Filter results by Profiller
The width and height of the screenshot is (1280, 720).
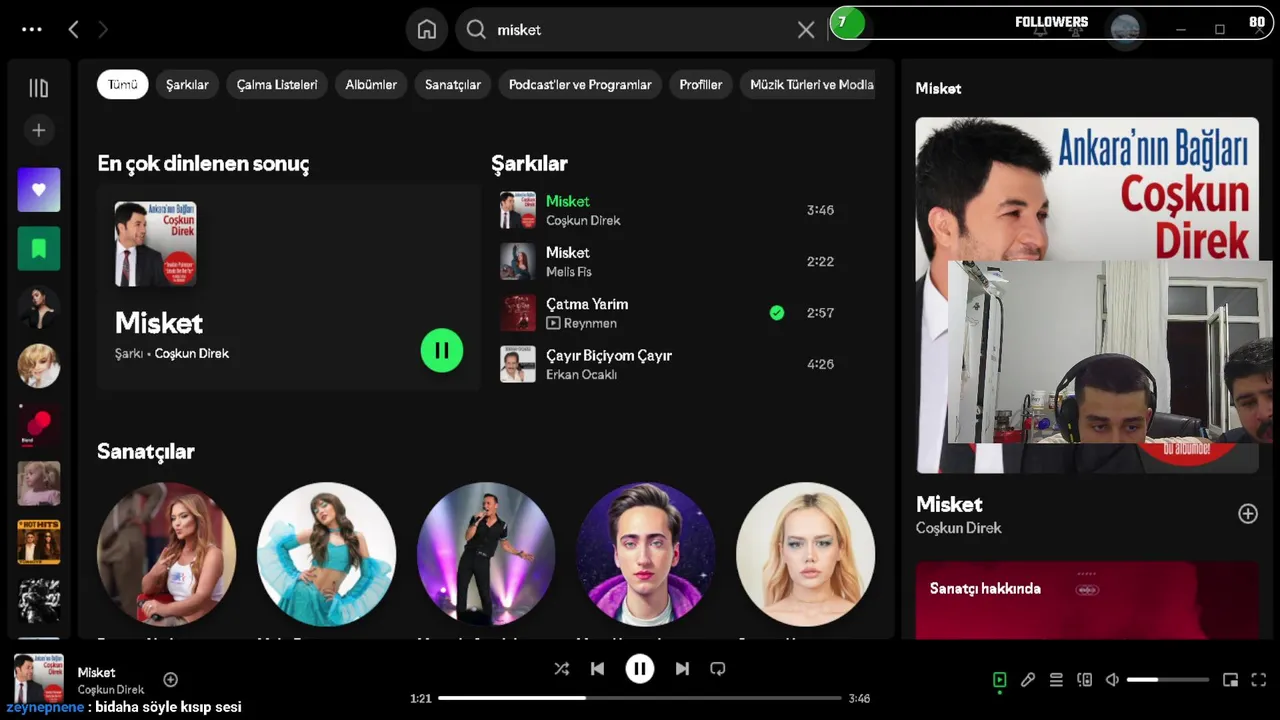pyautogui.click(x=701, y=85)
